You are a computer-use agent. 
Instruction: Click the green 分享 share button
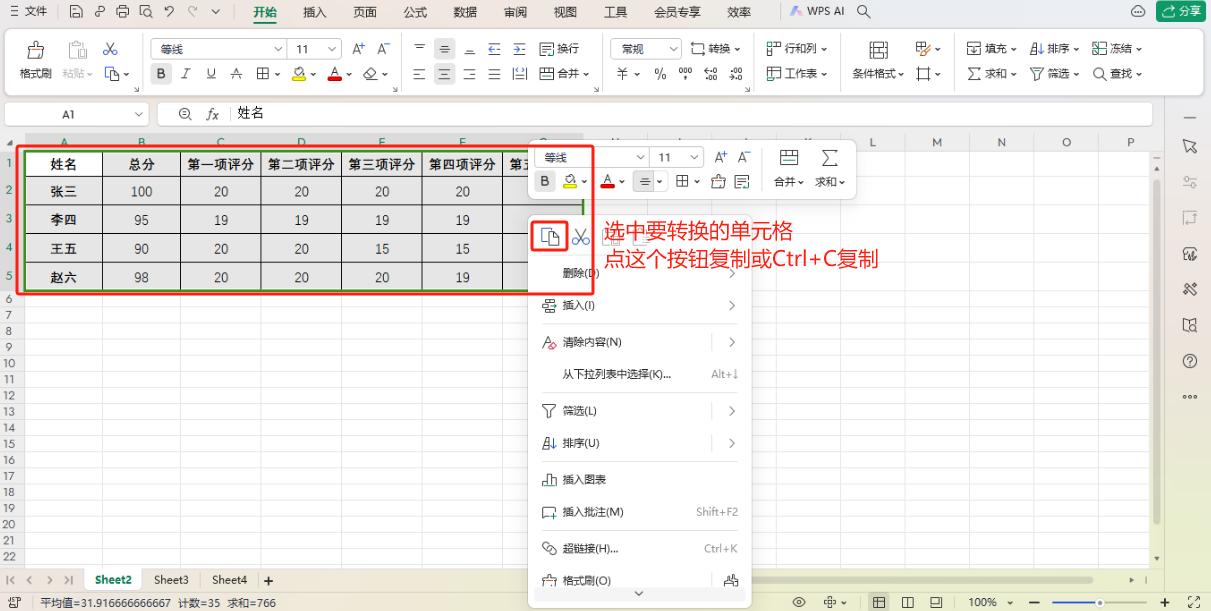point(1179,11)
